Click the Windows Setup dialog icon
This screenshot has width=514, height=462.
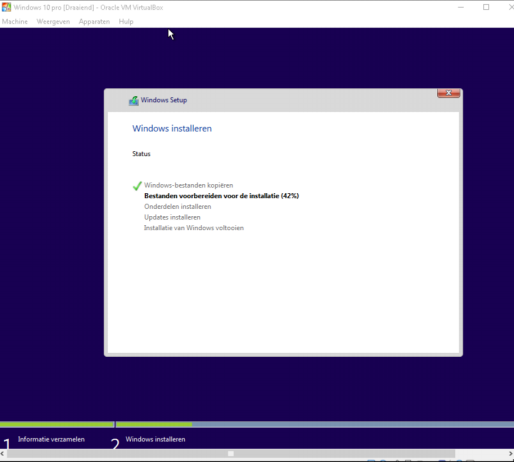point(134,100)
